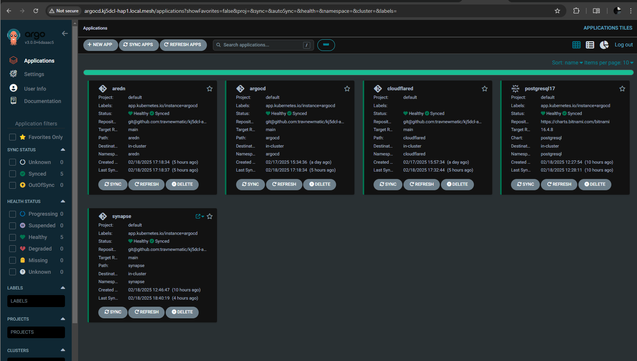The image size is (637, 361).
Task: Click the New App button
Action: [x=100, y=45]
